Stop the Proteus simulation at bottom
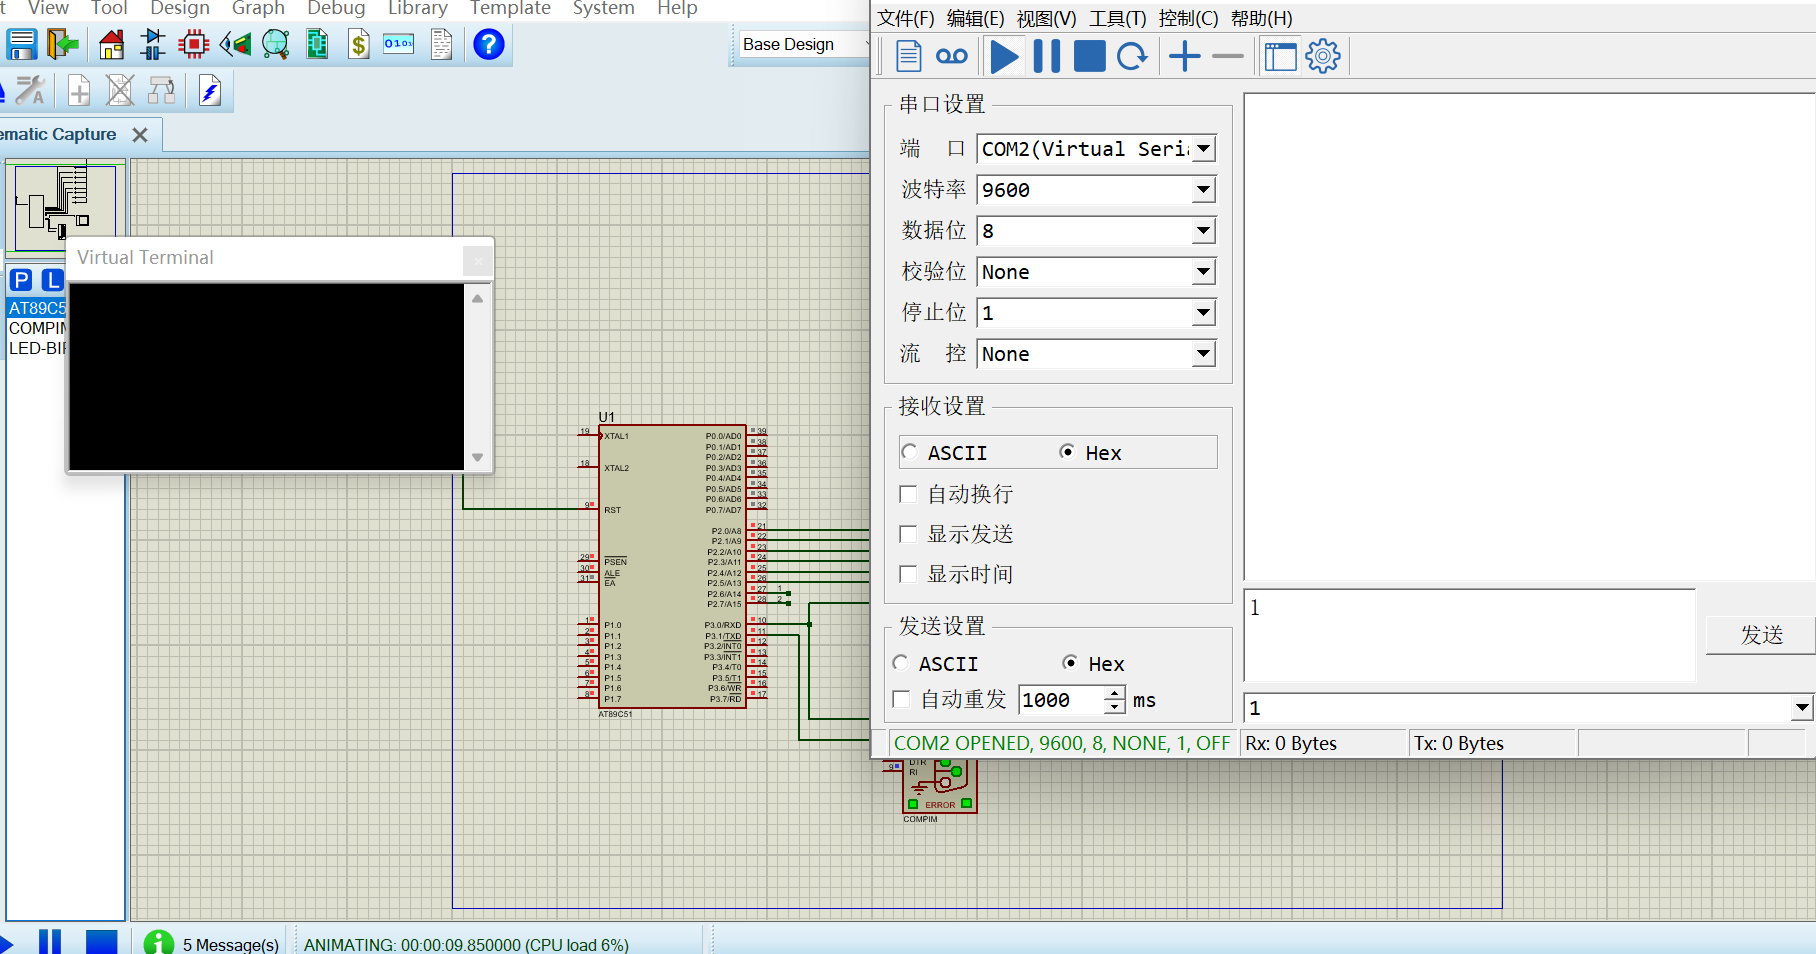 coord(101,942)
